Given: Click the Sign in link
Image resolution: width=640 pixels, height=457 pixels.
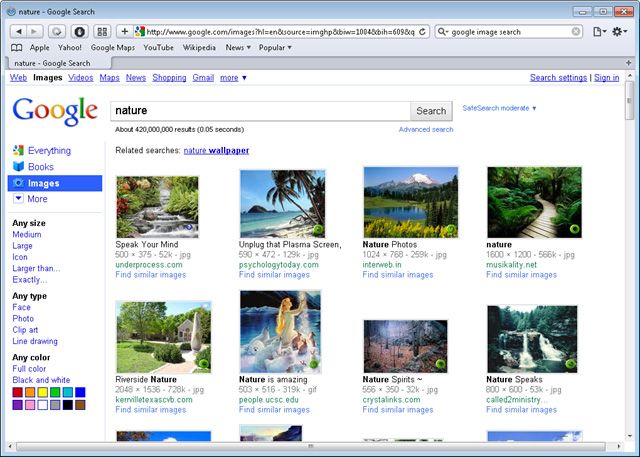Looking at the screenshot, I should [606, 78].
